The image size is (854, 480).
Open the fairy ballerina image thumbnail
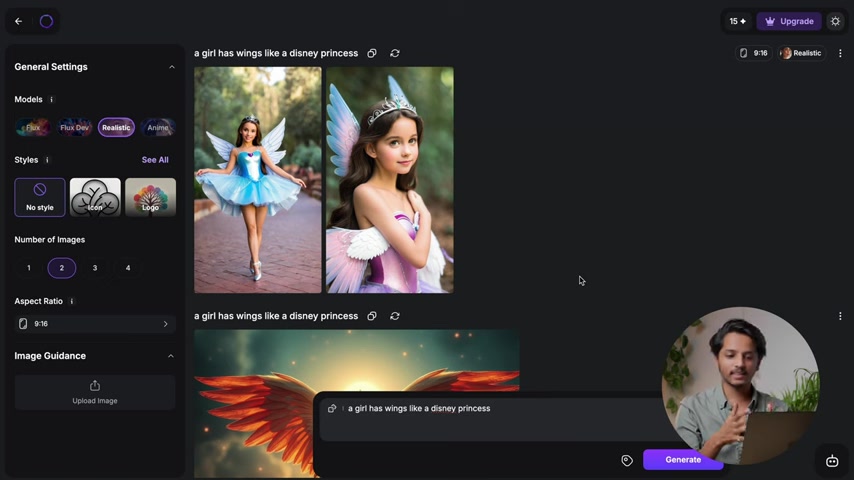click(x=258, y=180)
